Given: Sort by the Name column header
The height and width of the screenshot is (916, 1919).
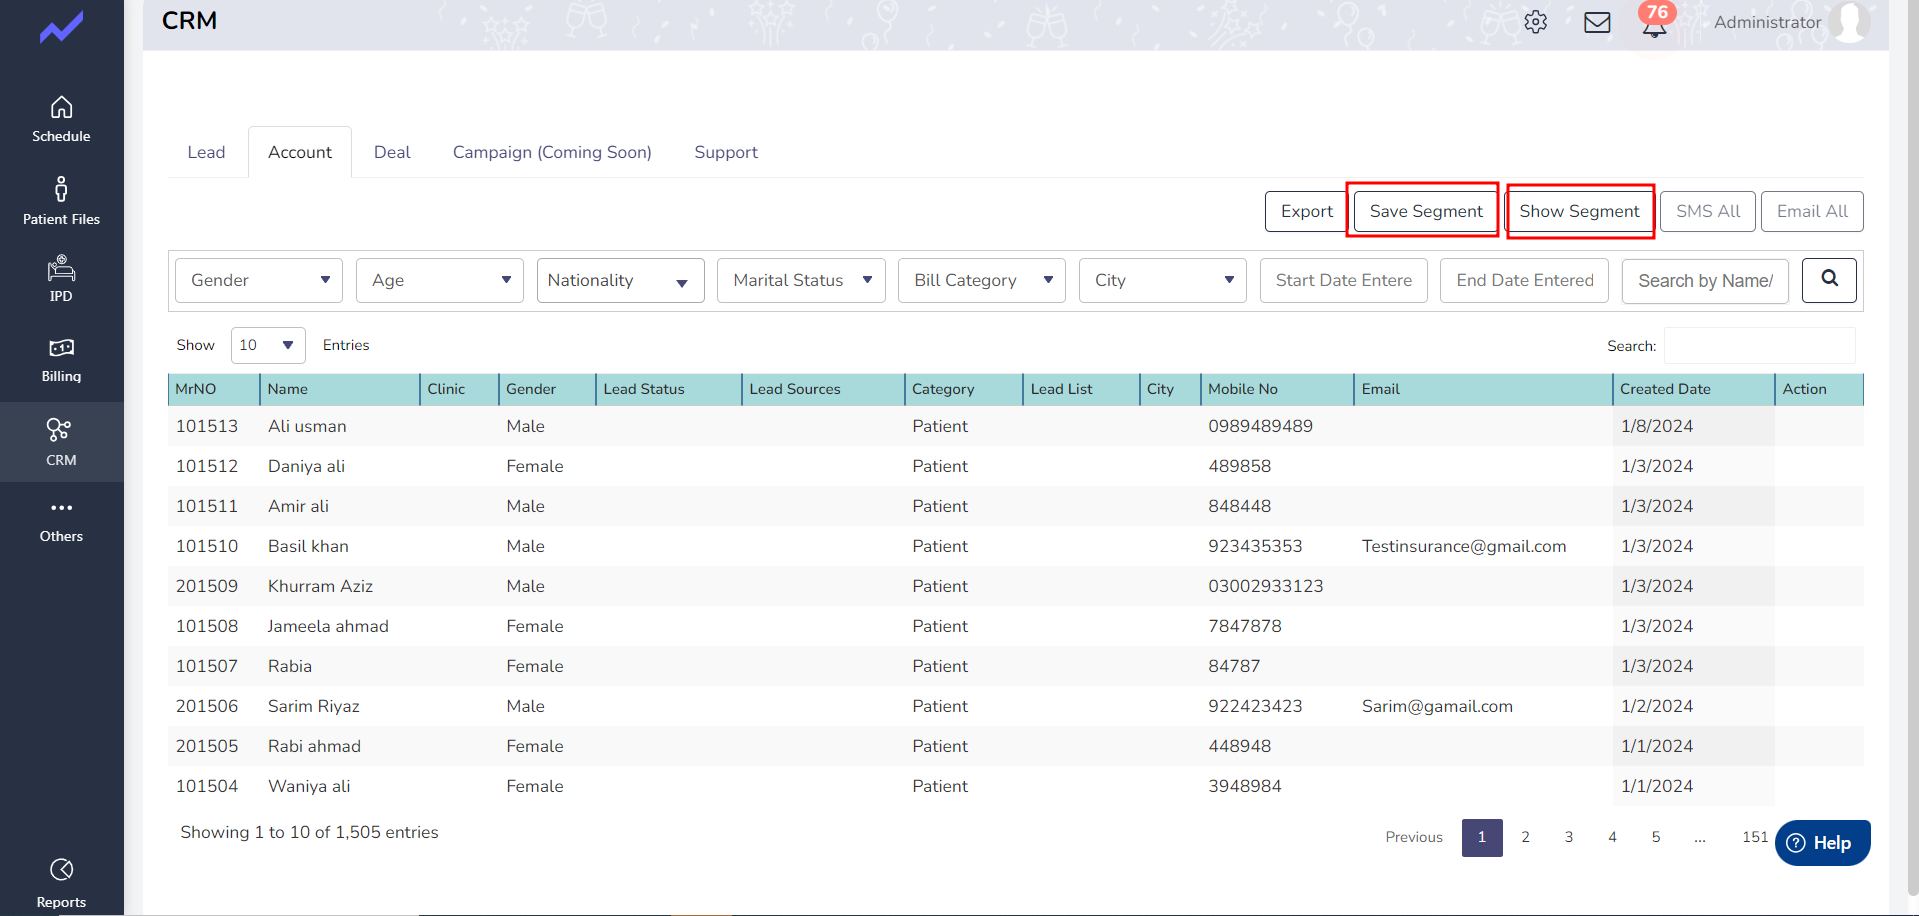Looking at the screenshot, I should pos(340,389).
